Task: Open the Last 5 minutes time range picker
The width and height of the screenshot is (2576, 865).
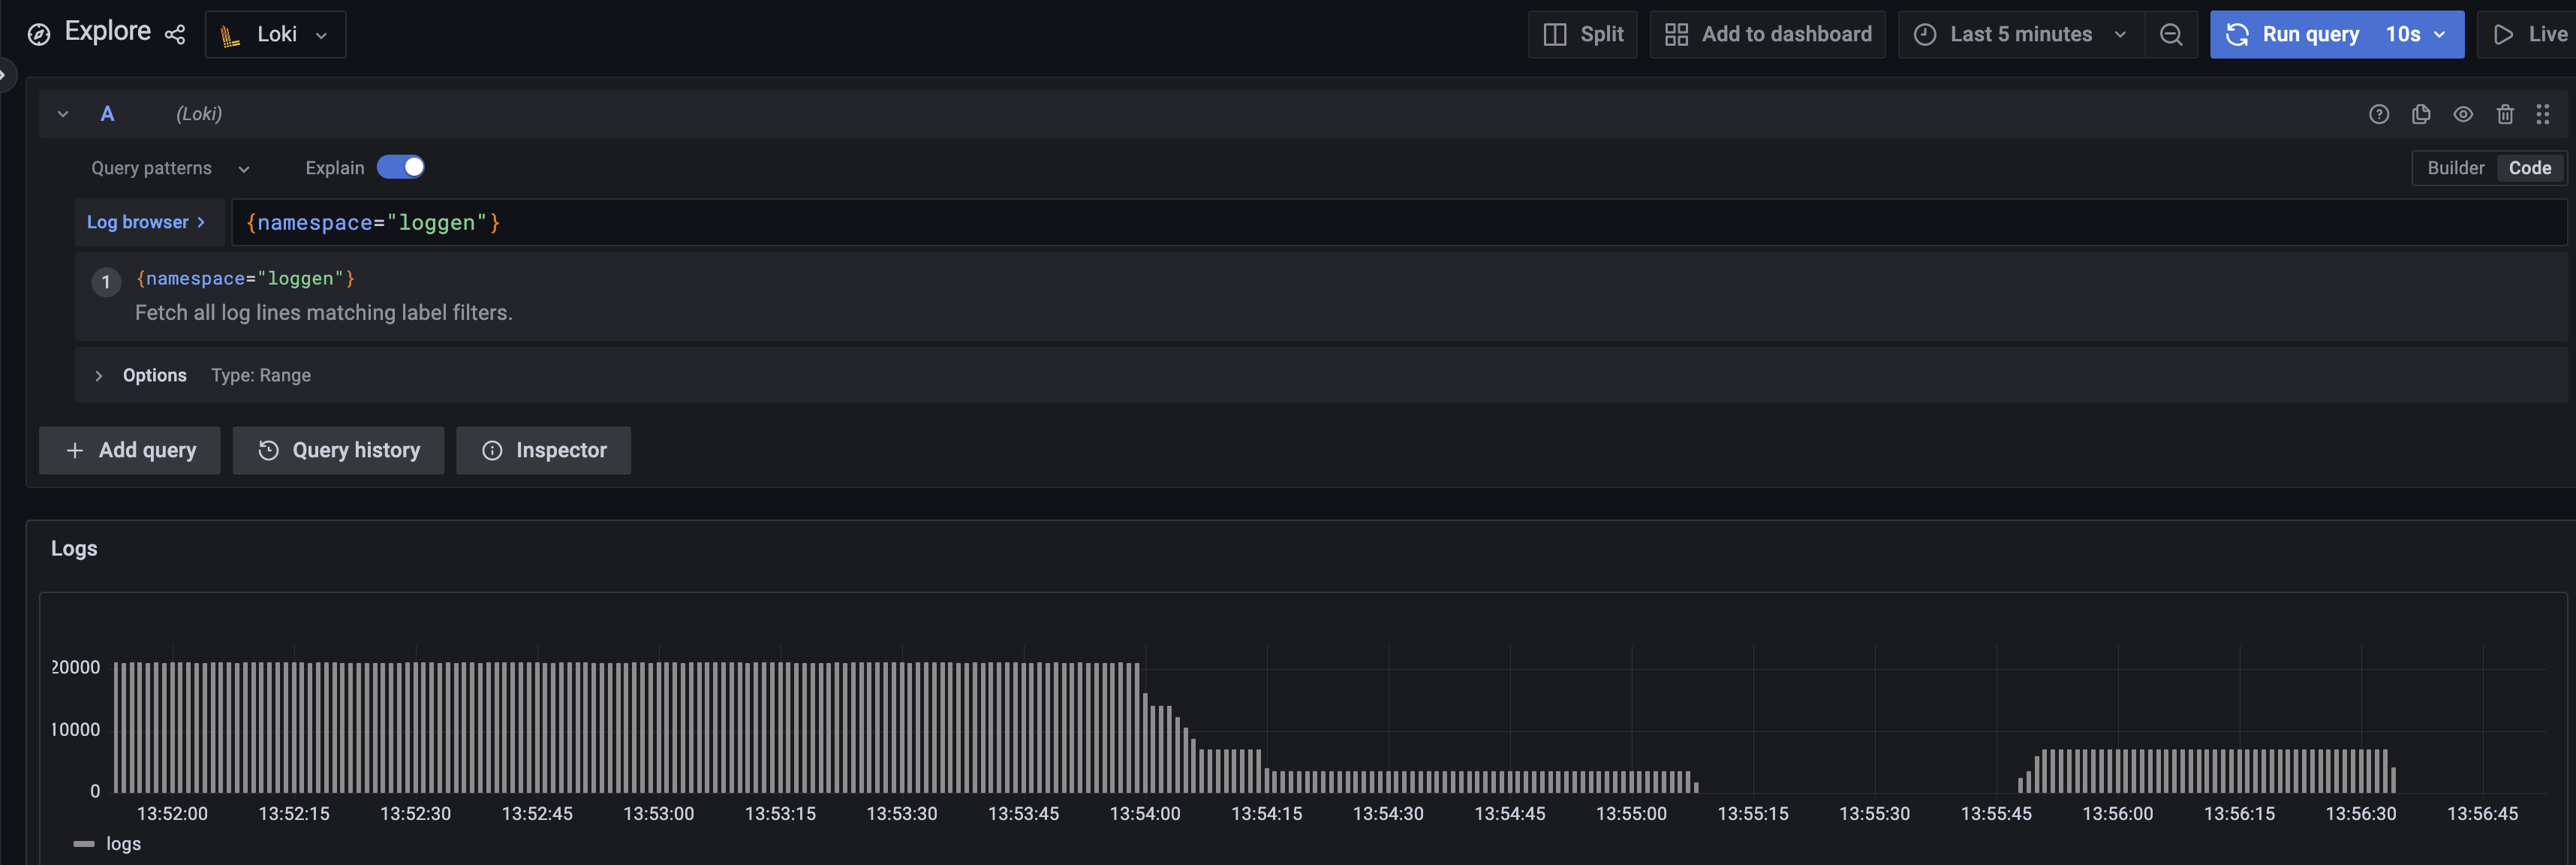Action: (x=2020, y=33)
